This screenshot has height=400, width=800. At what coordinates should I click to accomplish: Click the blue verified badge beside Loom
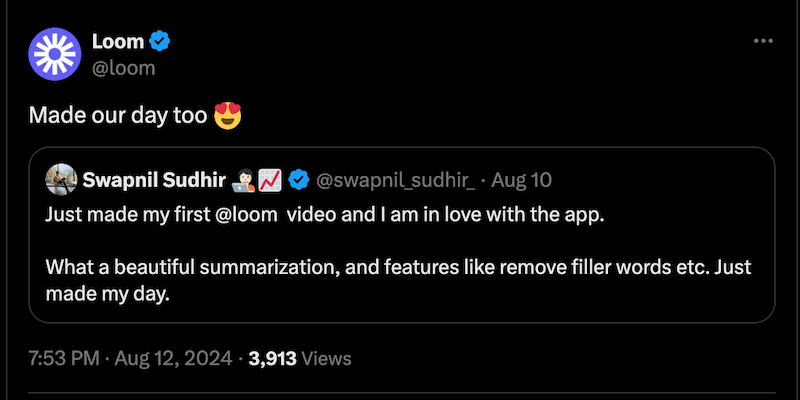(x=159, y=41)
